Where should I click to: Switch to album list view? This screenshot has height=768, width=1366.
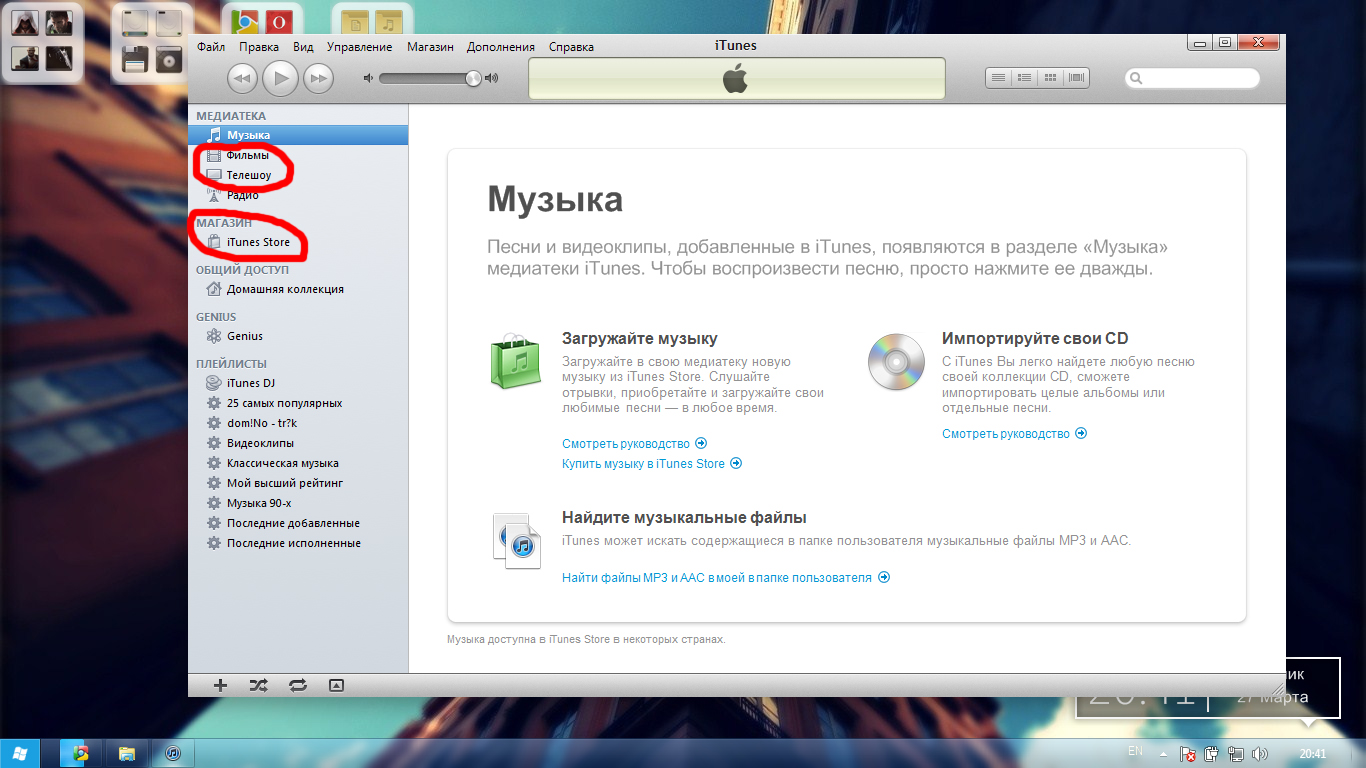click(x=1024, y=78)
